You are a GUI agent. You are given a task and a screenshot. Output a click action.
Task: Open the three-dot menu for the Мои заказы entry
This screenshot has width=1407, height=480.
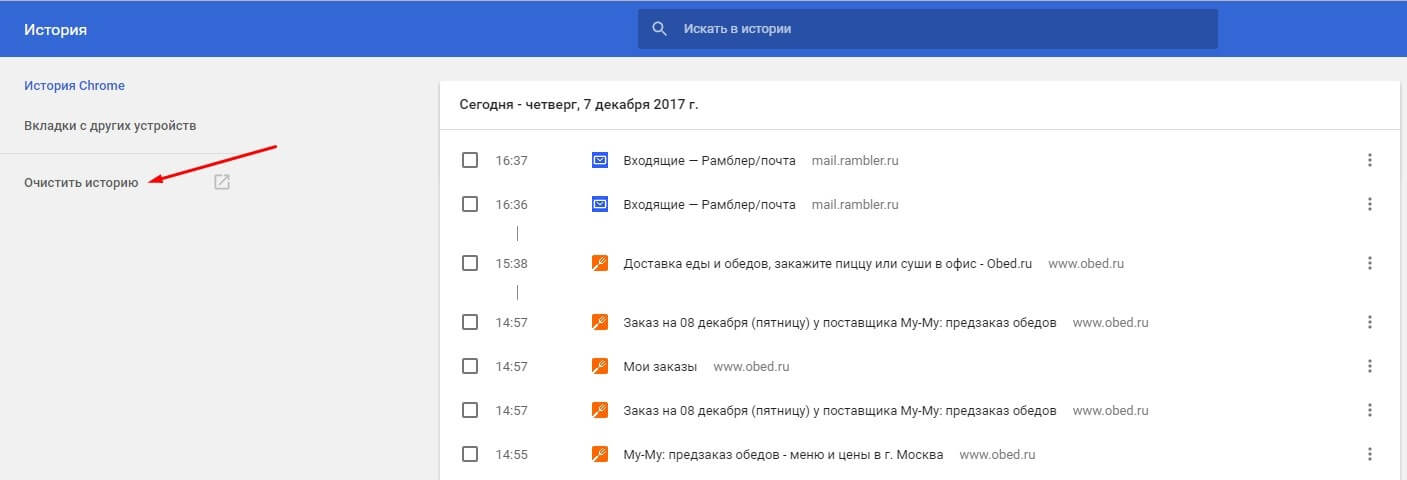tap(1370, 366)
